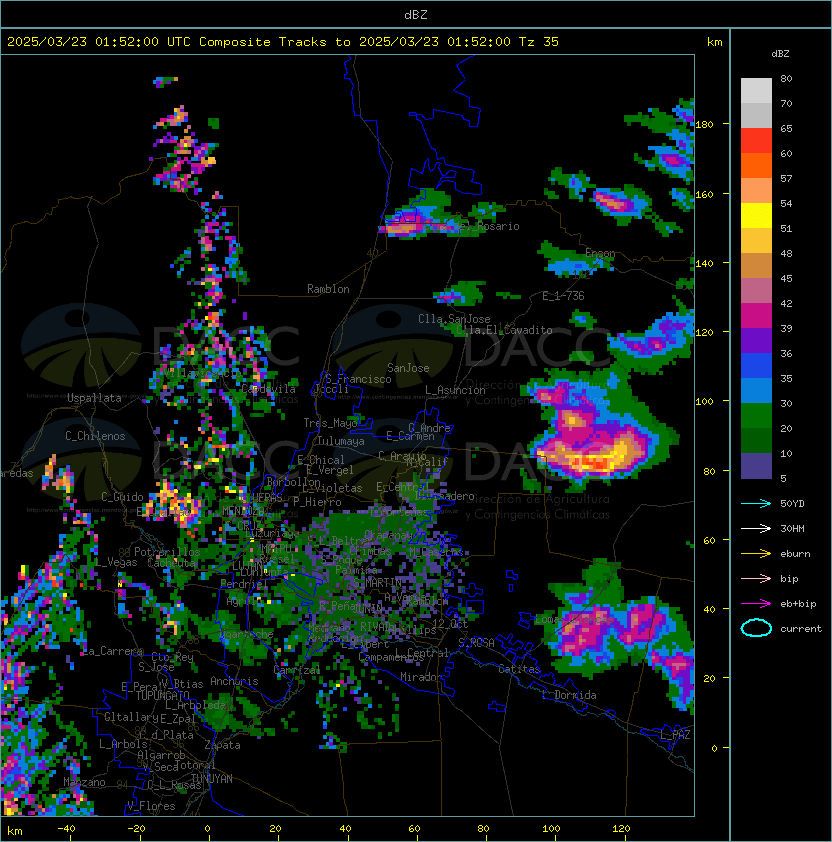Click the 'E_1-736' map label
The height and width of the screenshot is (842, 832).
tap(563, 296)
